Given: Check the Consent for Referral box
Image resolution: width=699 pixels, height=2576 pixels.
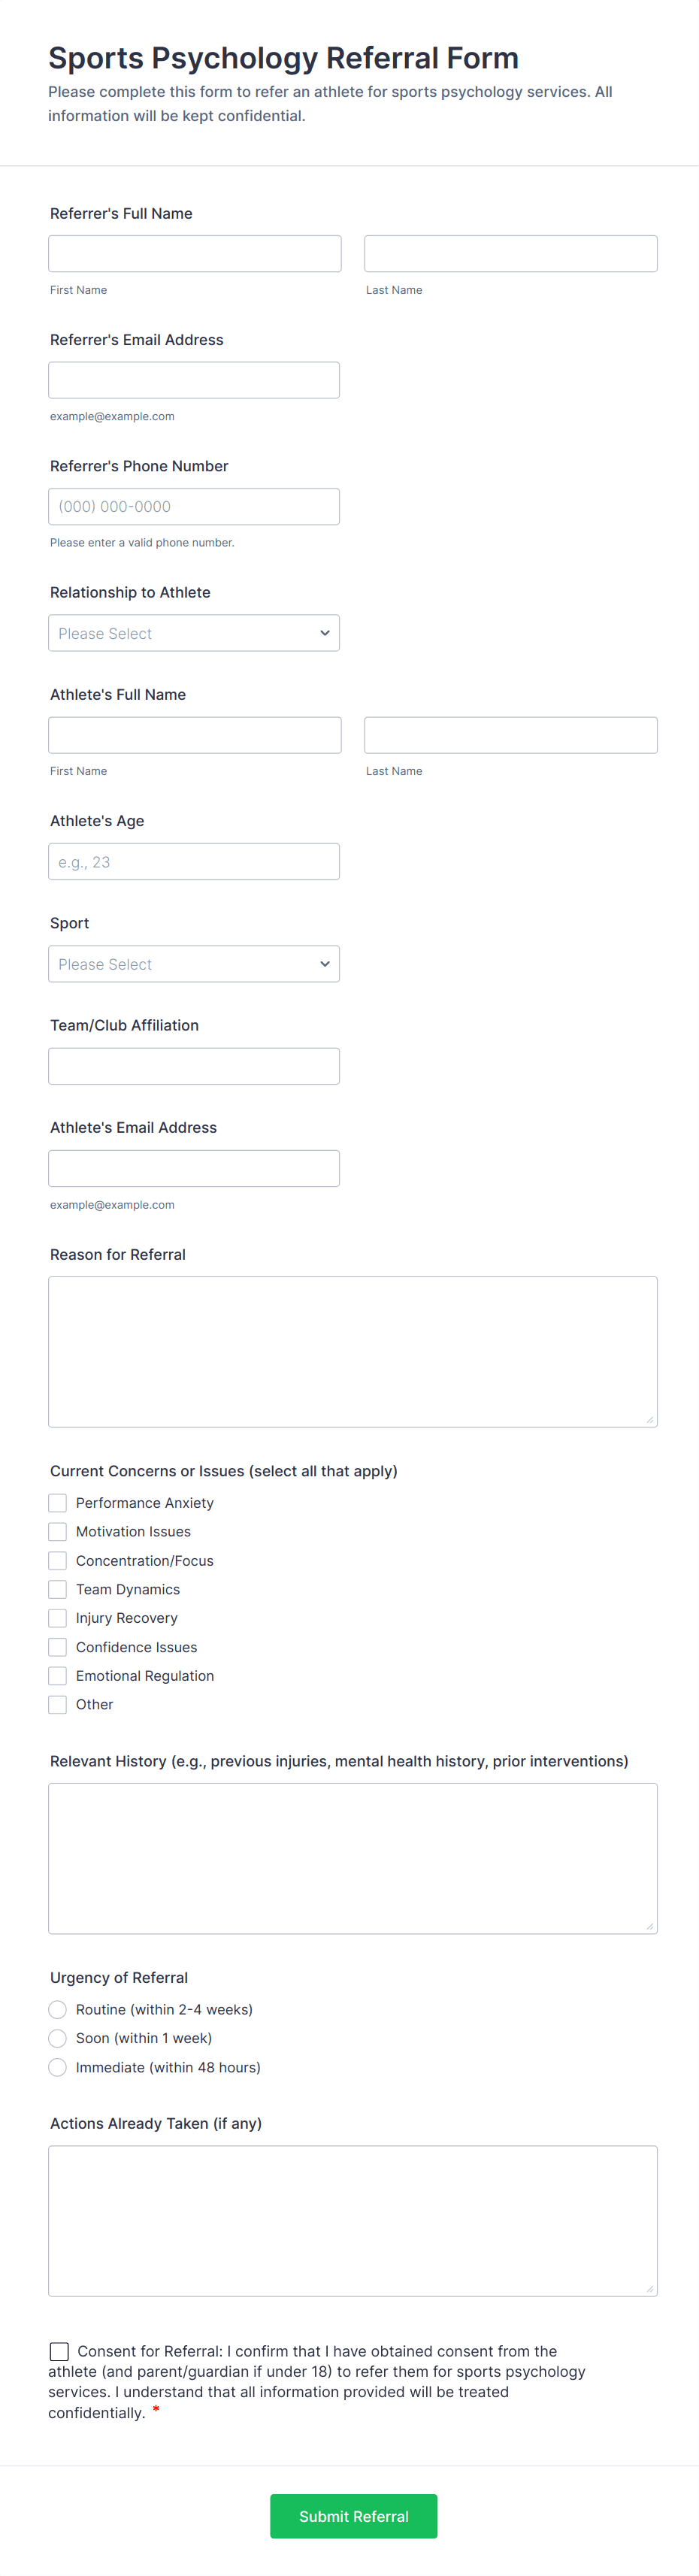Looking at the screenshot, I should pyautogui.click(x=60, y=2351).
